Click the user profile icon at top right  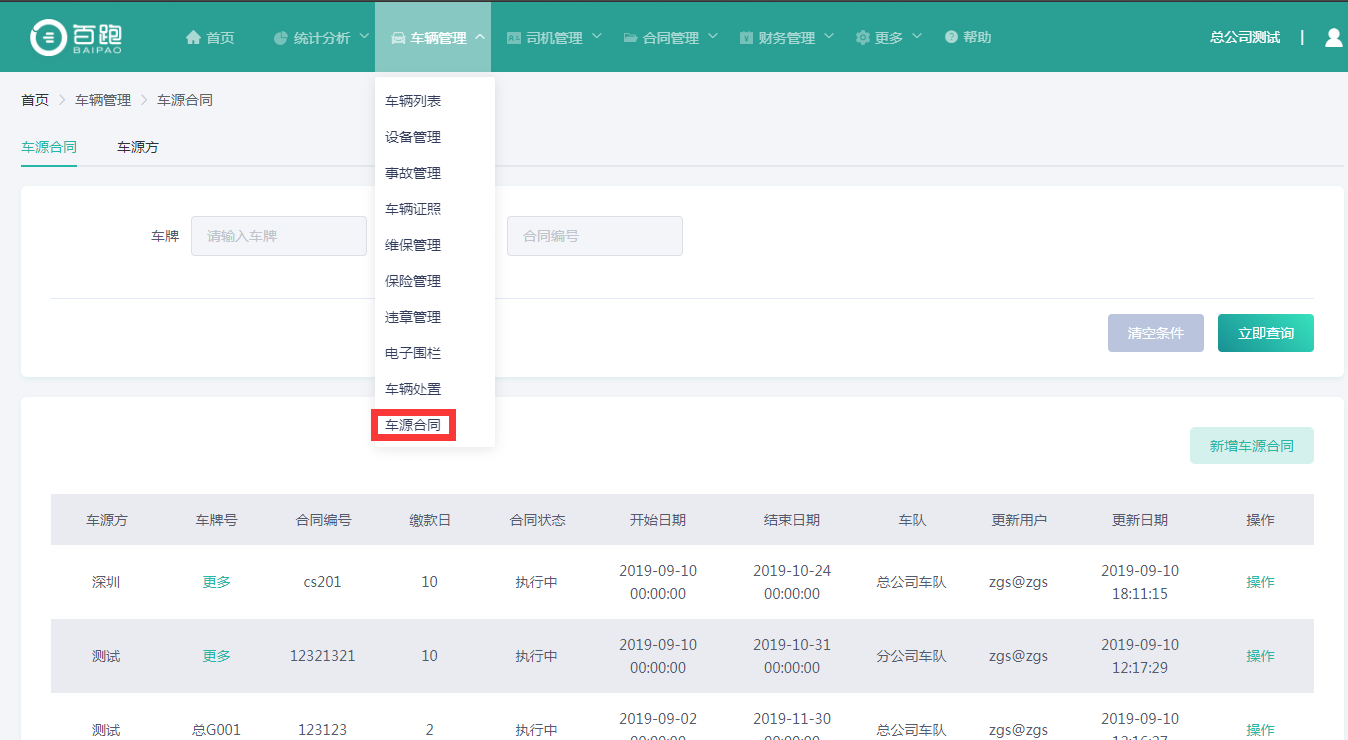tap(1333, 38)
